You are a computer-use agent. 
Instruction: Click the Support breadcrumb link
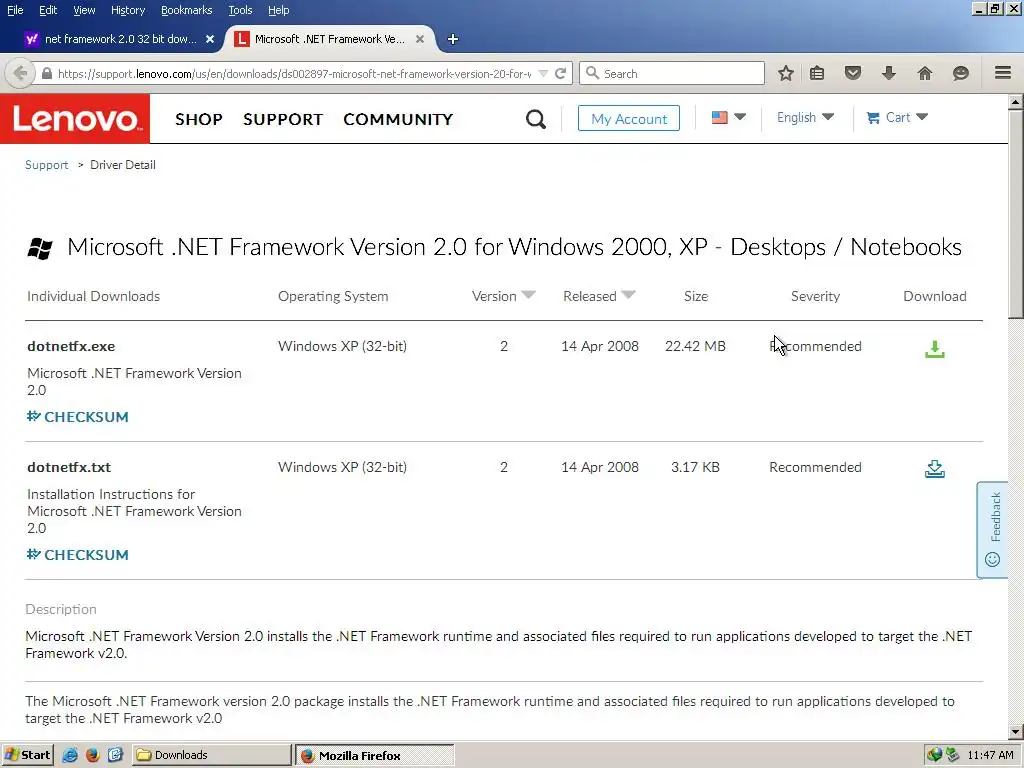(46, 165)
